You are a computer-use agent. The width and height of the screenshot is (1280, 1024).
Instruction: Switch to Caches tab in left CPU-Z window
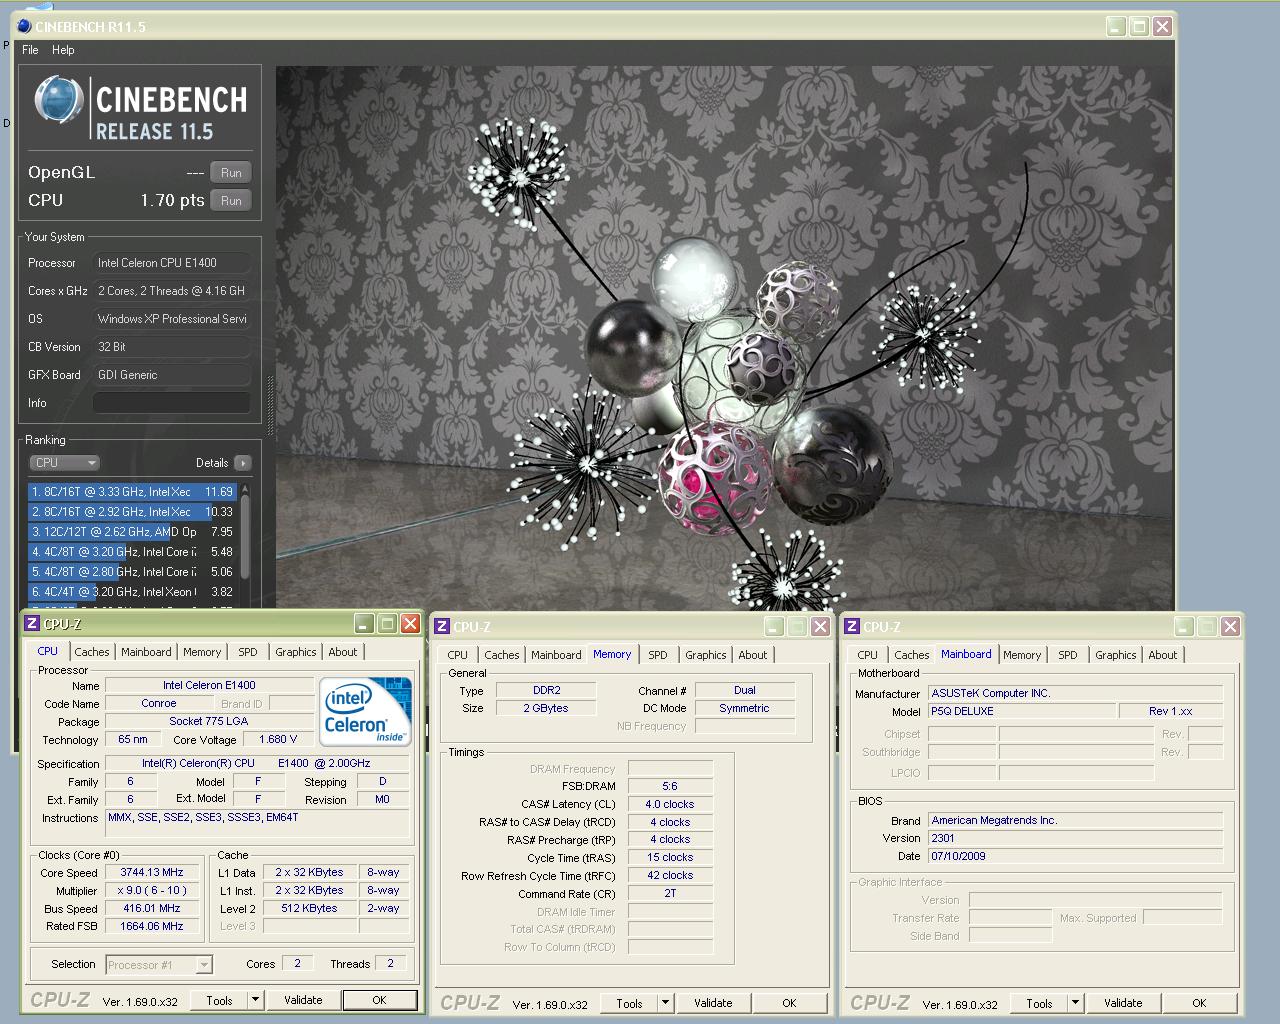pos(92,652)
